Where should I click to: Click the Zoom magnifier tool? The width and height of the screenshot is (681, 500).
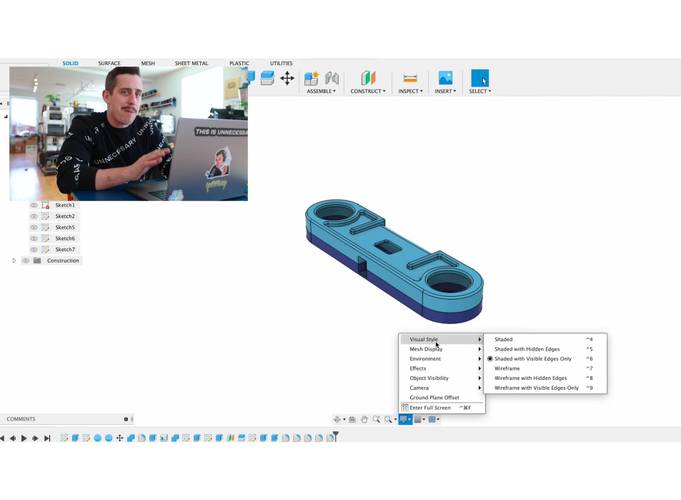[x=377, y=419]
